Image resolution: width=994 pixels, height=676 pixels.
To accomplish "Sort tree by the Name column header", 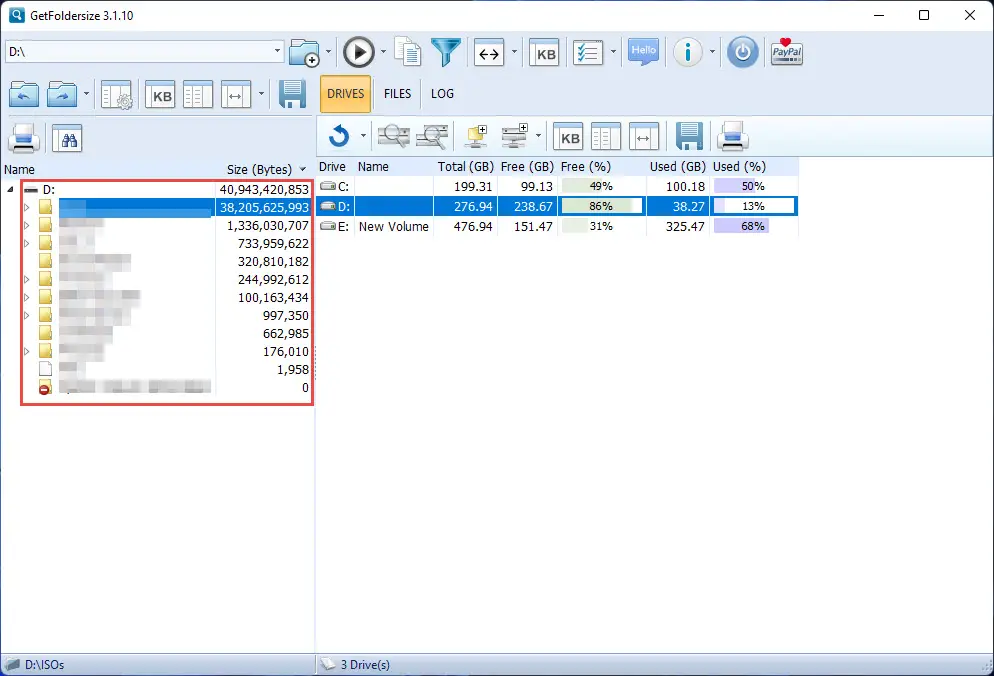I will (x=19, y=169).
